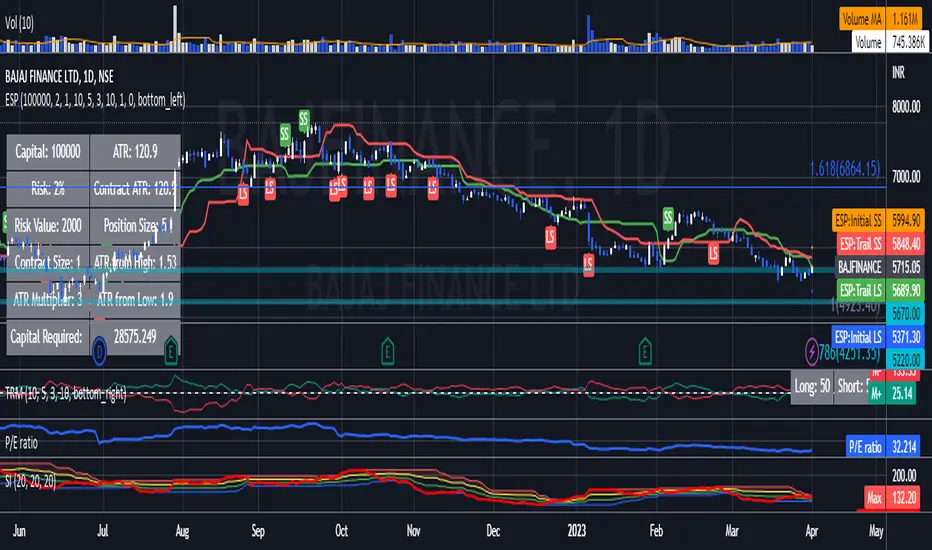Click the 7000.00 price axis label
The width and height of the screenshot is (932, 550).
pos(906,177)
